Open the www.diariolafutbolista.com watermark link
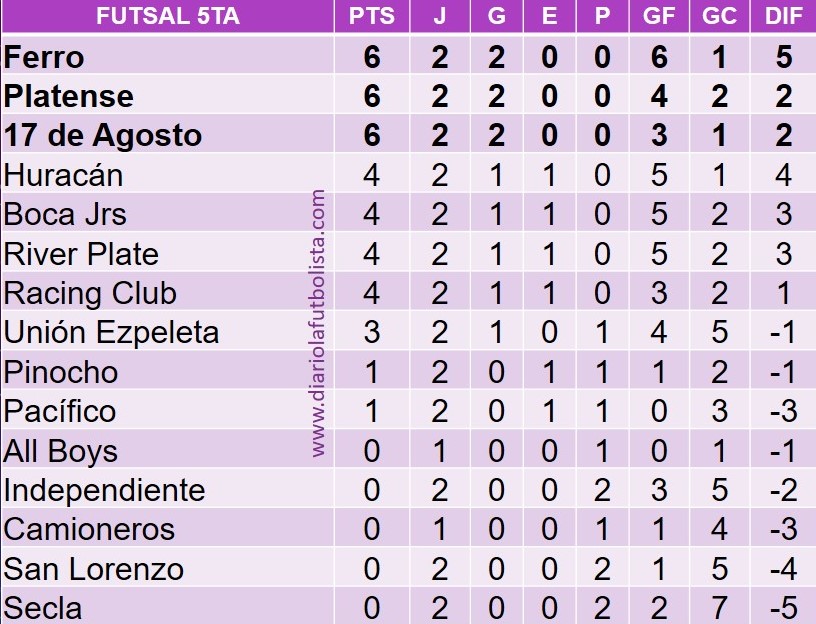This screenshot has height=624, width=816. coord(319,323)
